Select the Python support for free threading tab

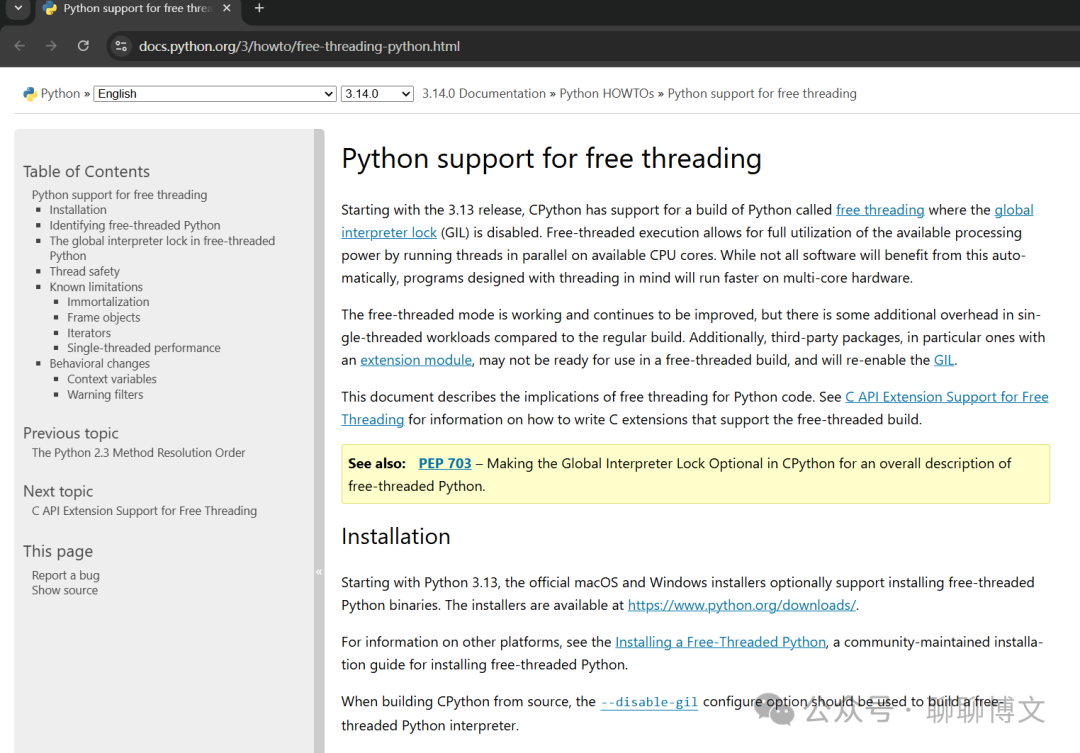136,8
